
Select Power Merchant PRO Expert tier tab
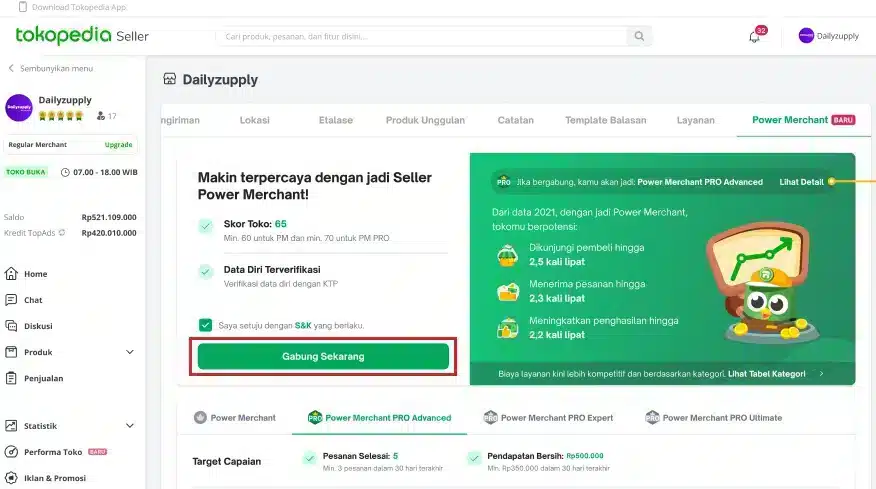pyautogui.click(x=548, y=417)
